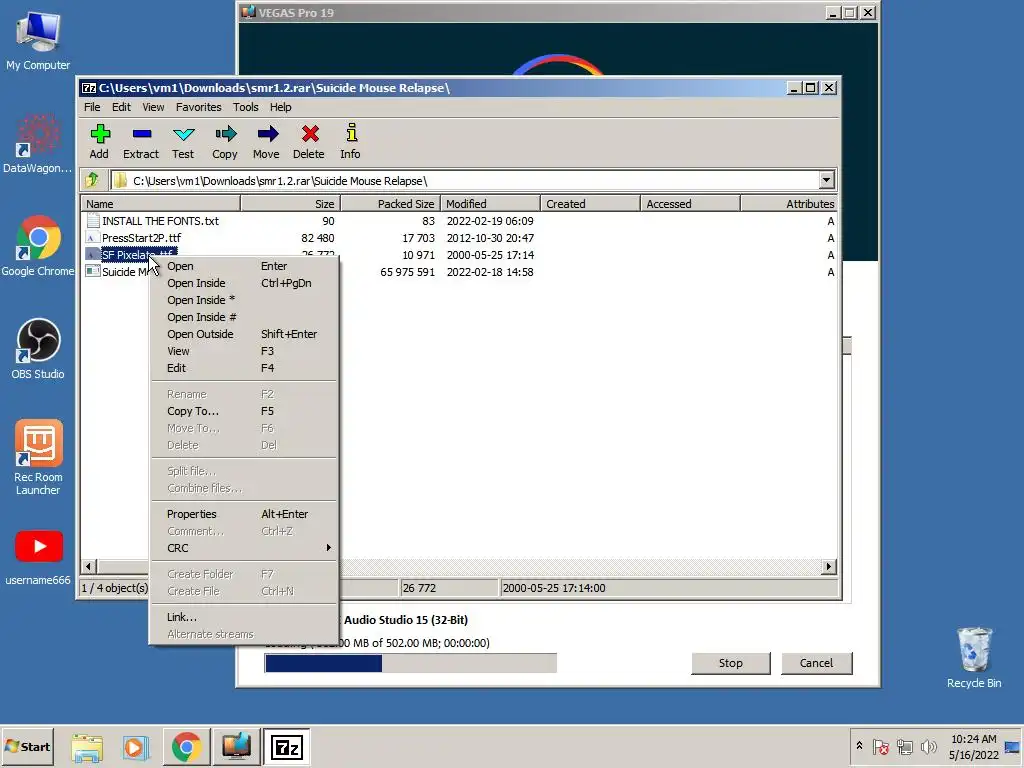The image size is (1024, 768).
Task: Click the taskbar clock
Action: point(973,746)
